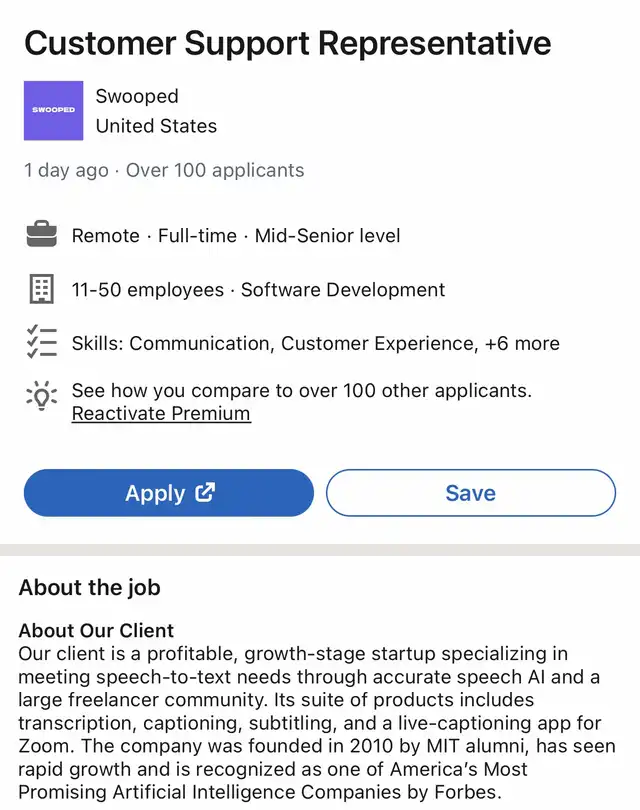This screenshot has width=640, height=810.
Task: Click the briefcase job type icon
Action: click(41, 236)
